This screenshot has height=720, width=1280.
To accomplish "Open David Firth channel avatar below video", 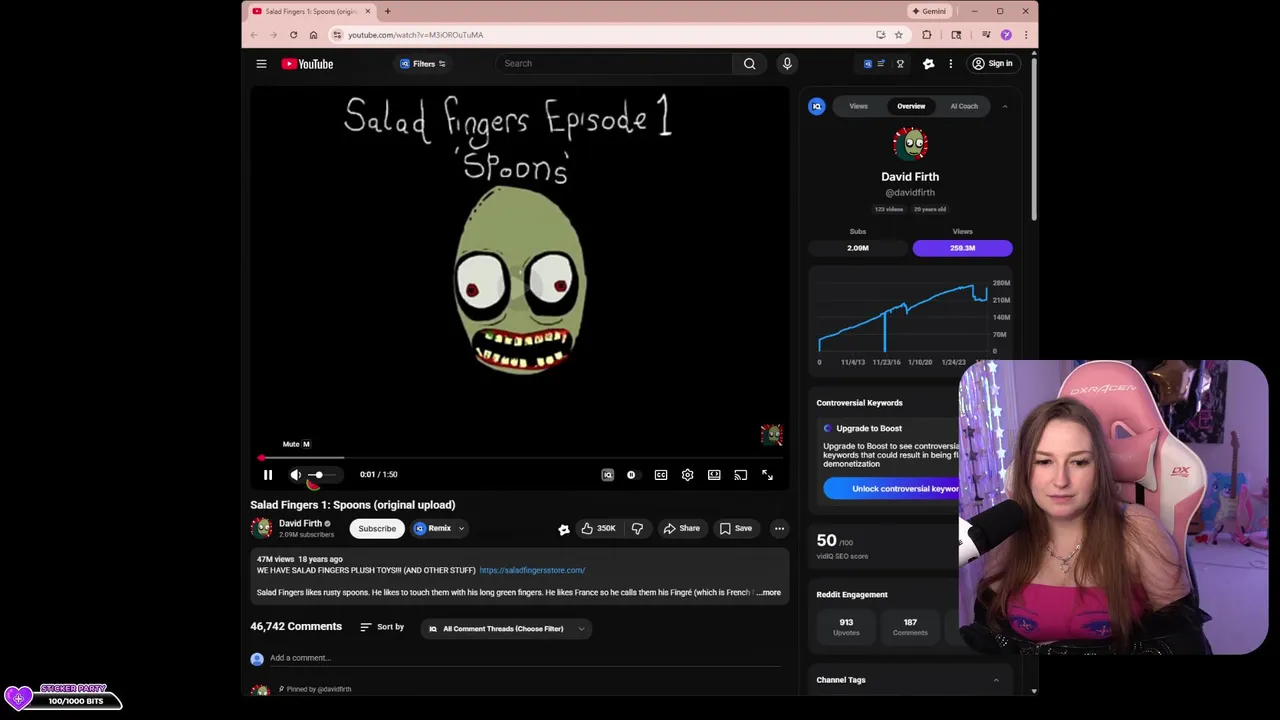I will coord(261,528).
